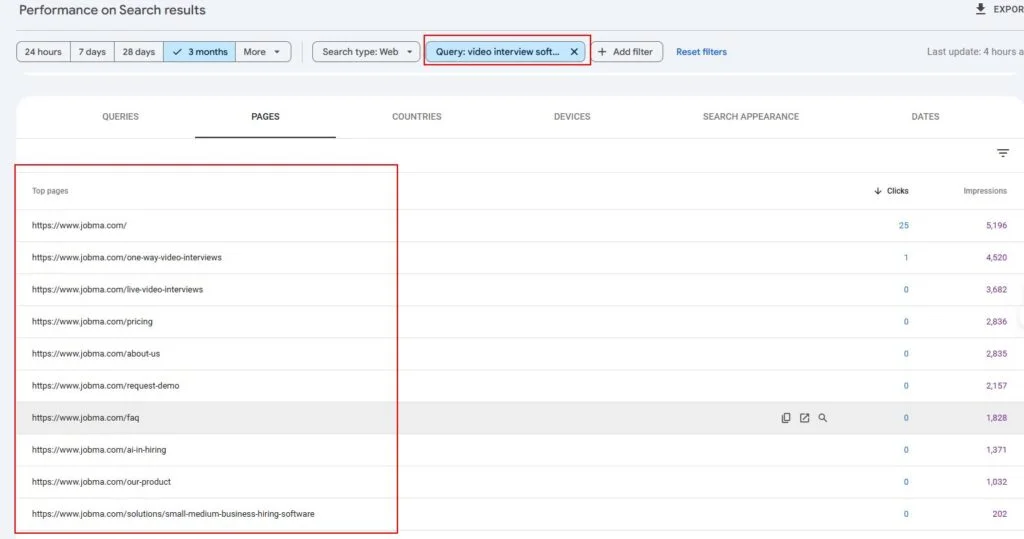Select the faq page URL row
This screenshot has height=539, width=1024.
coord(520,417)
